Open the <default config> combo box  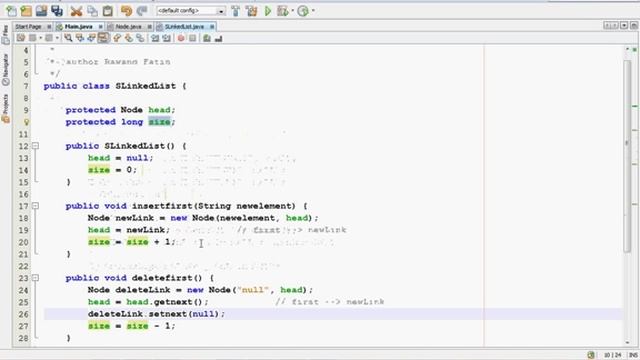[191, 11]
